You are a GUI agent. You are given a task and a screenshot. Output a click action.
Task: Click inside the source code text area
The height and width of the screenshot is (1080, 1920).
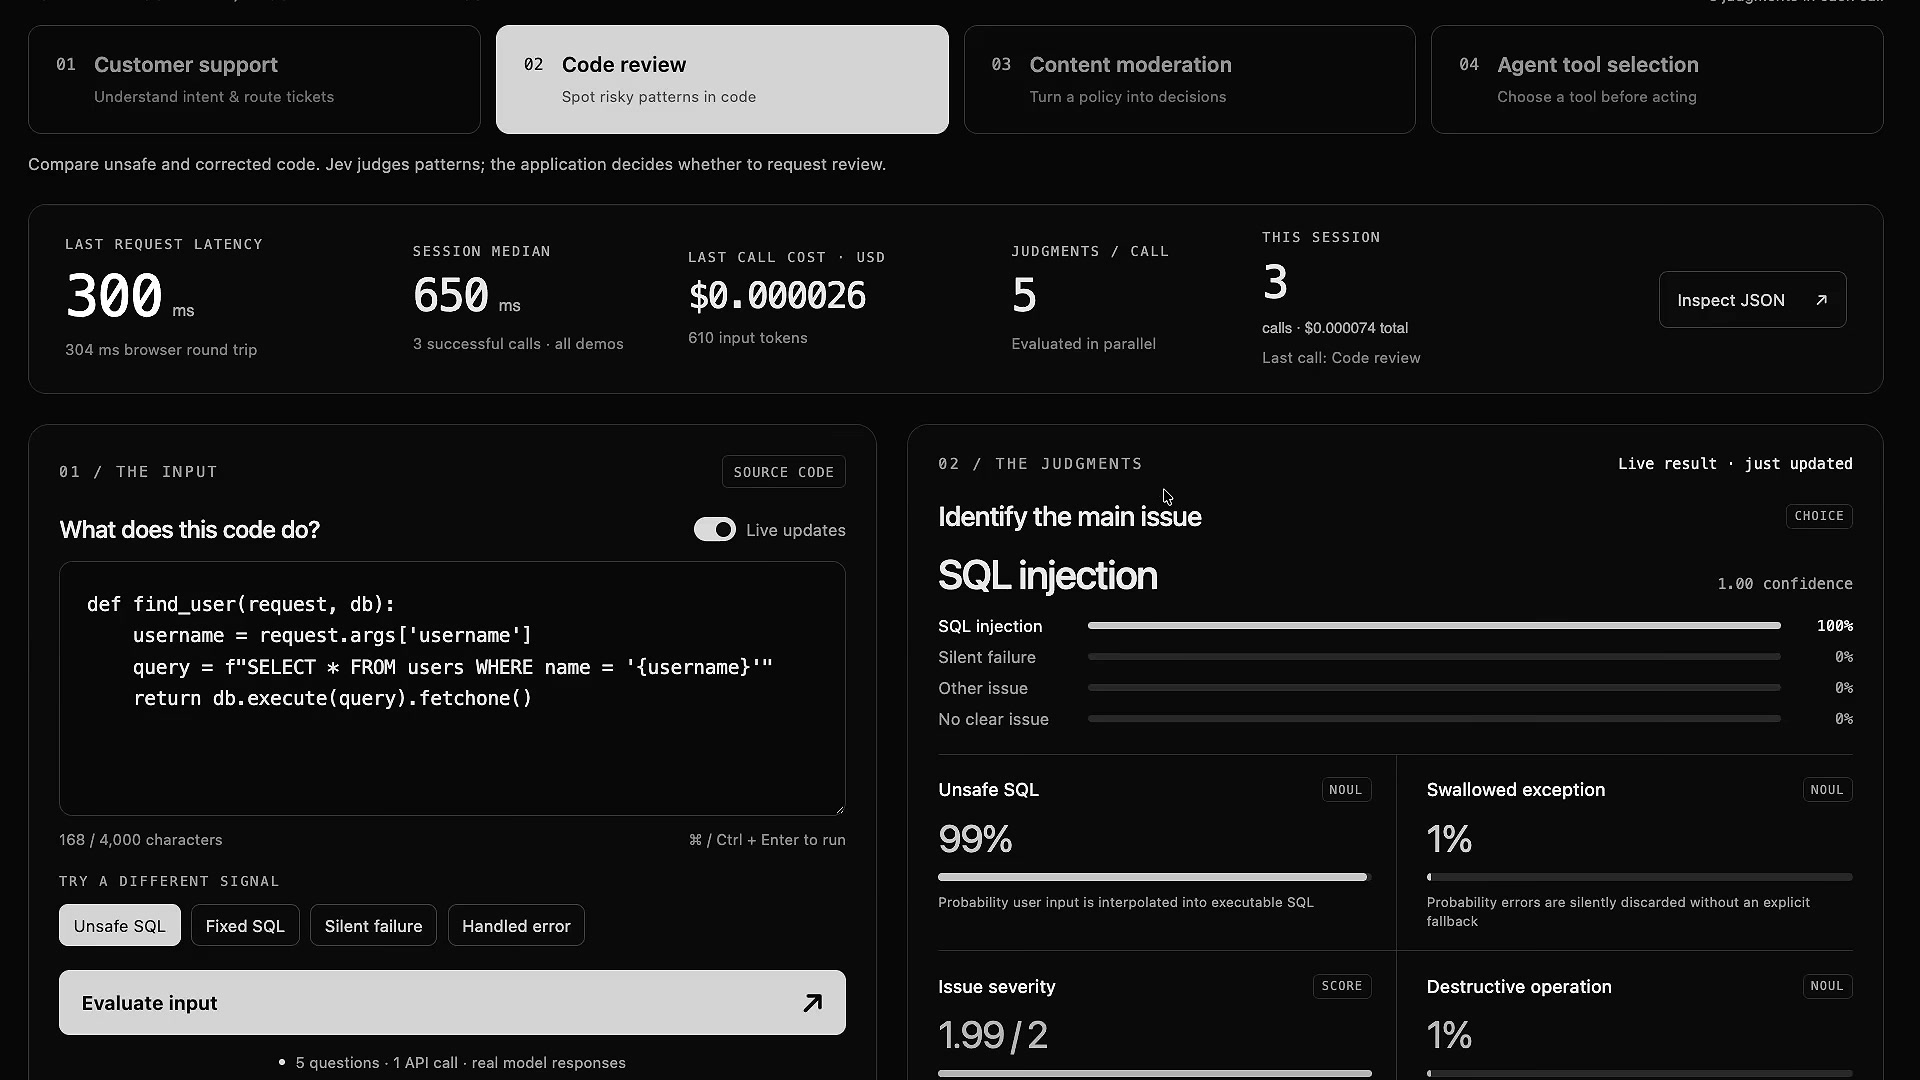[452, 688]
